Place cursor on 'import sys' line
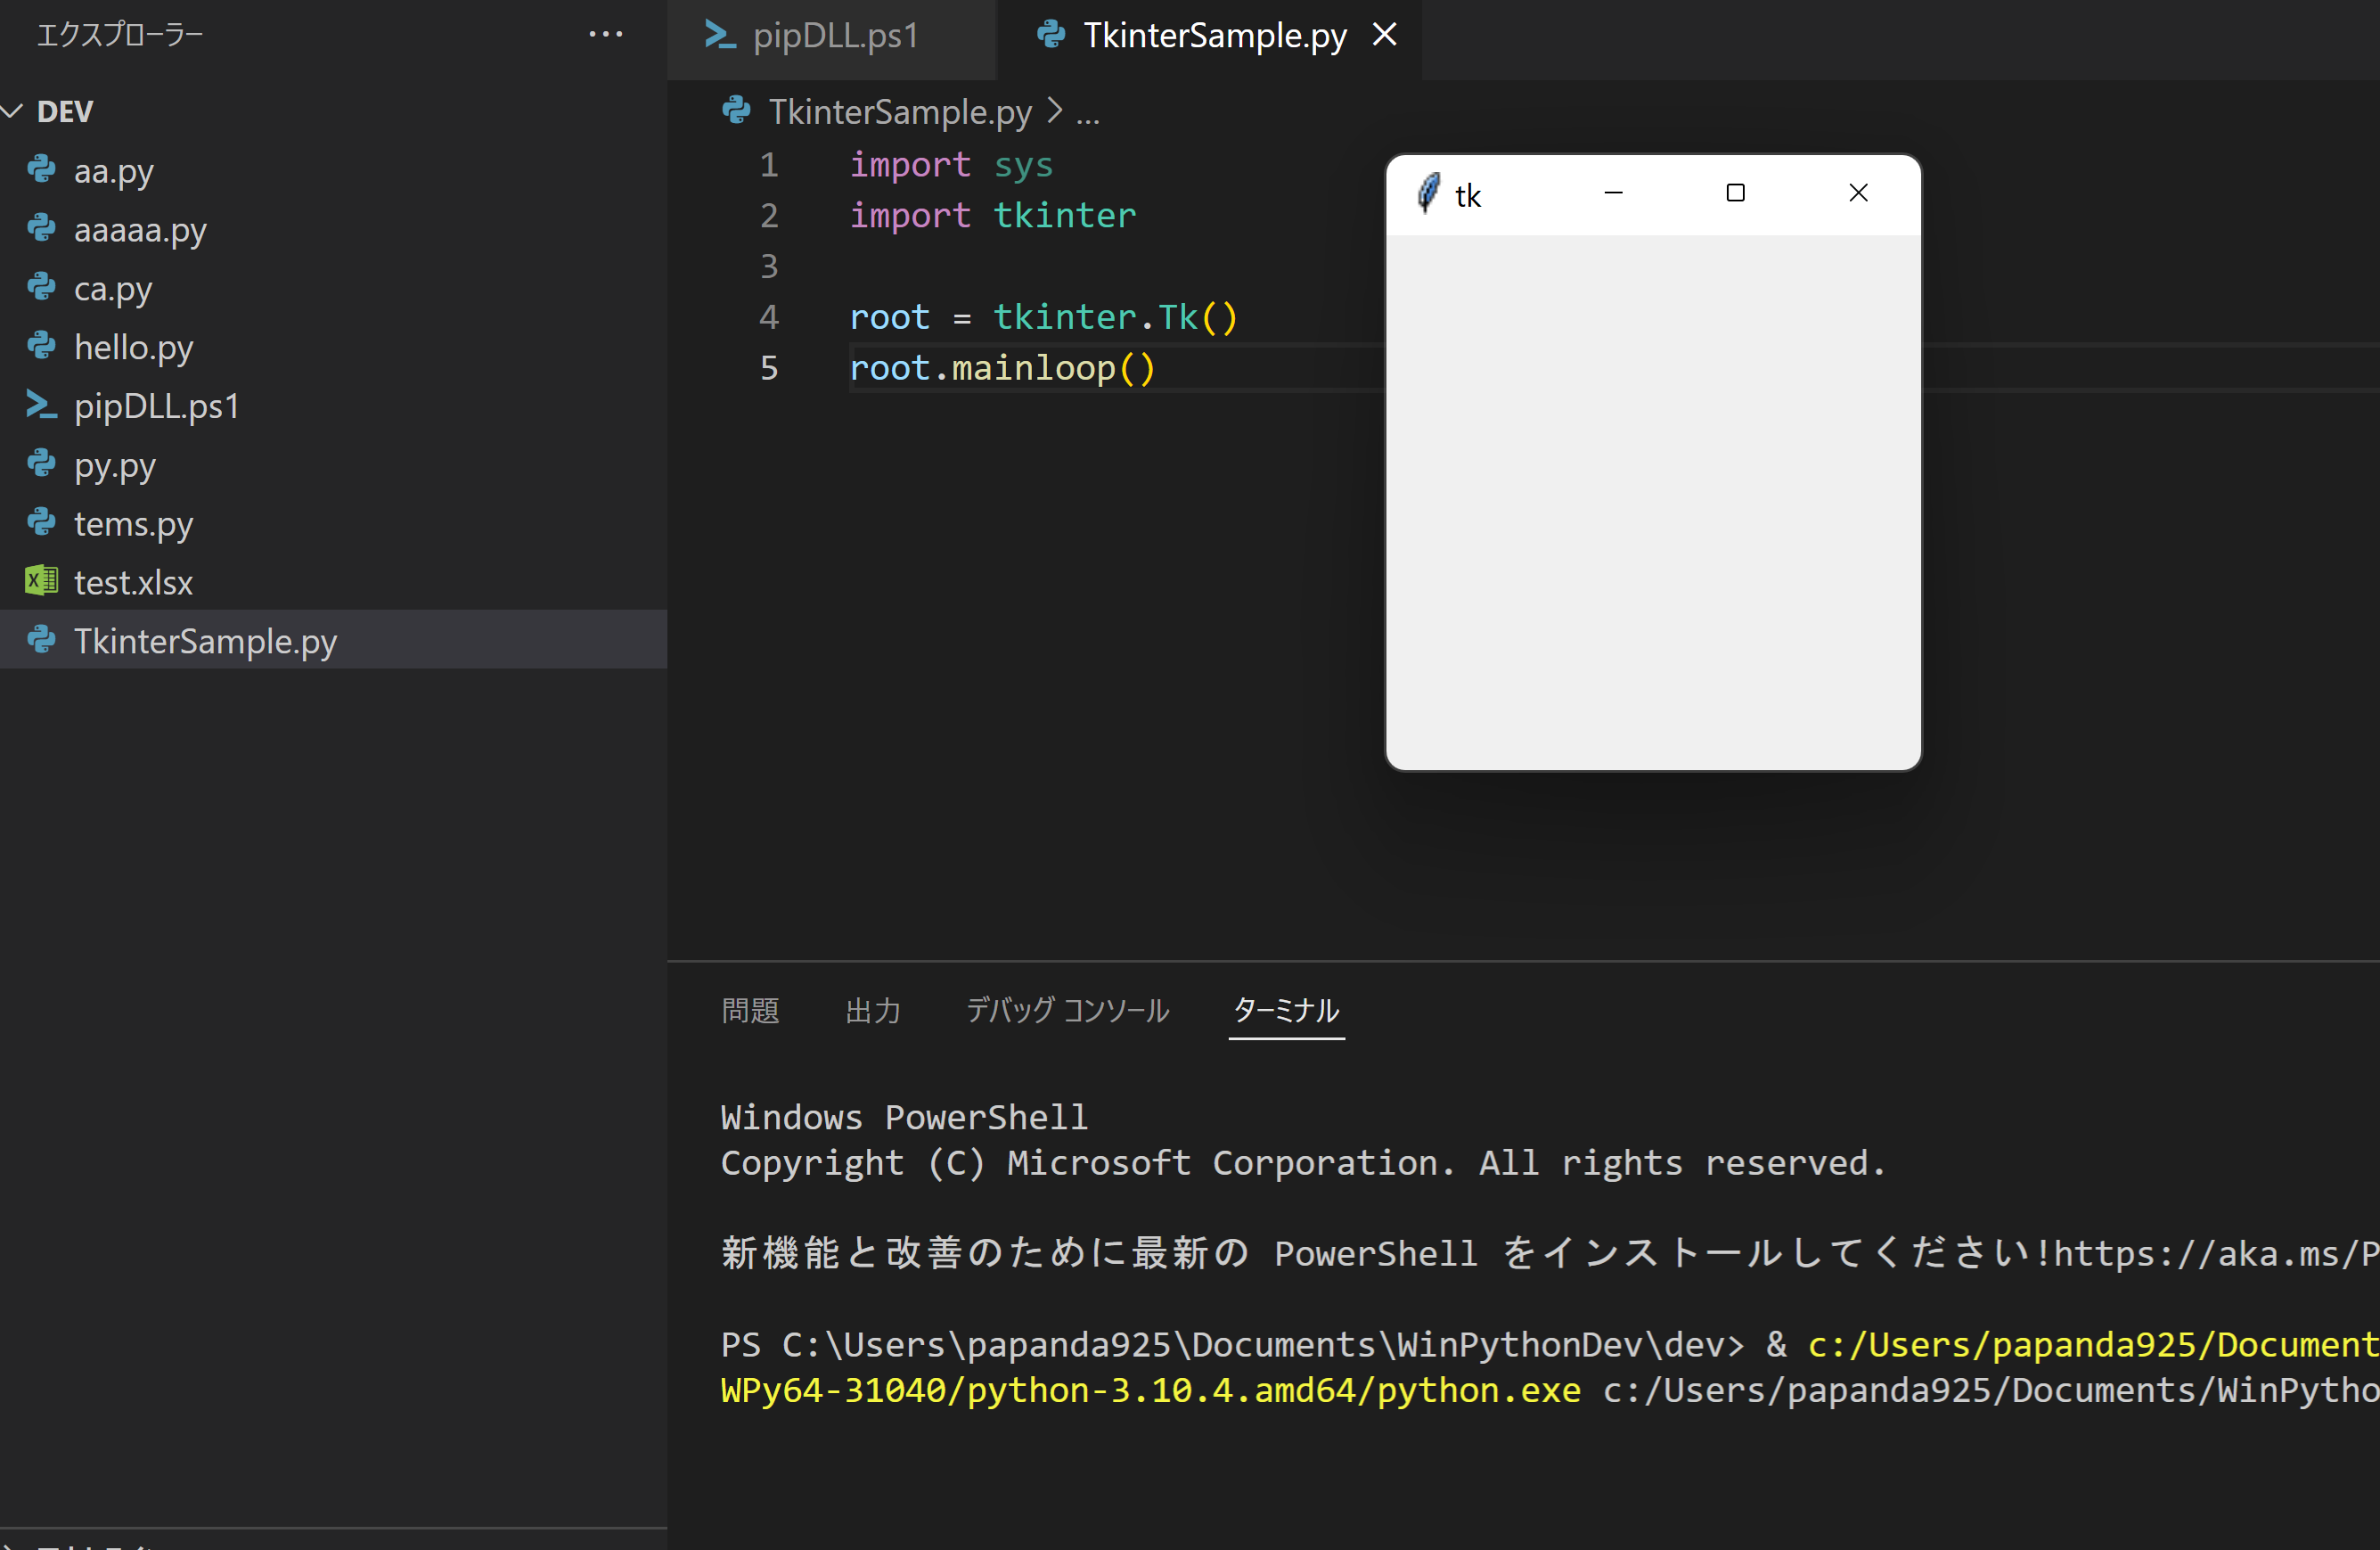 [x=950, y=165]
